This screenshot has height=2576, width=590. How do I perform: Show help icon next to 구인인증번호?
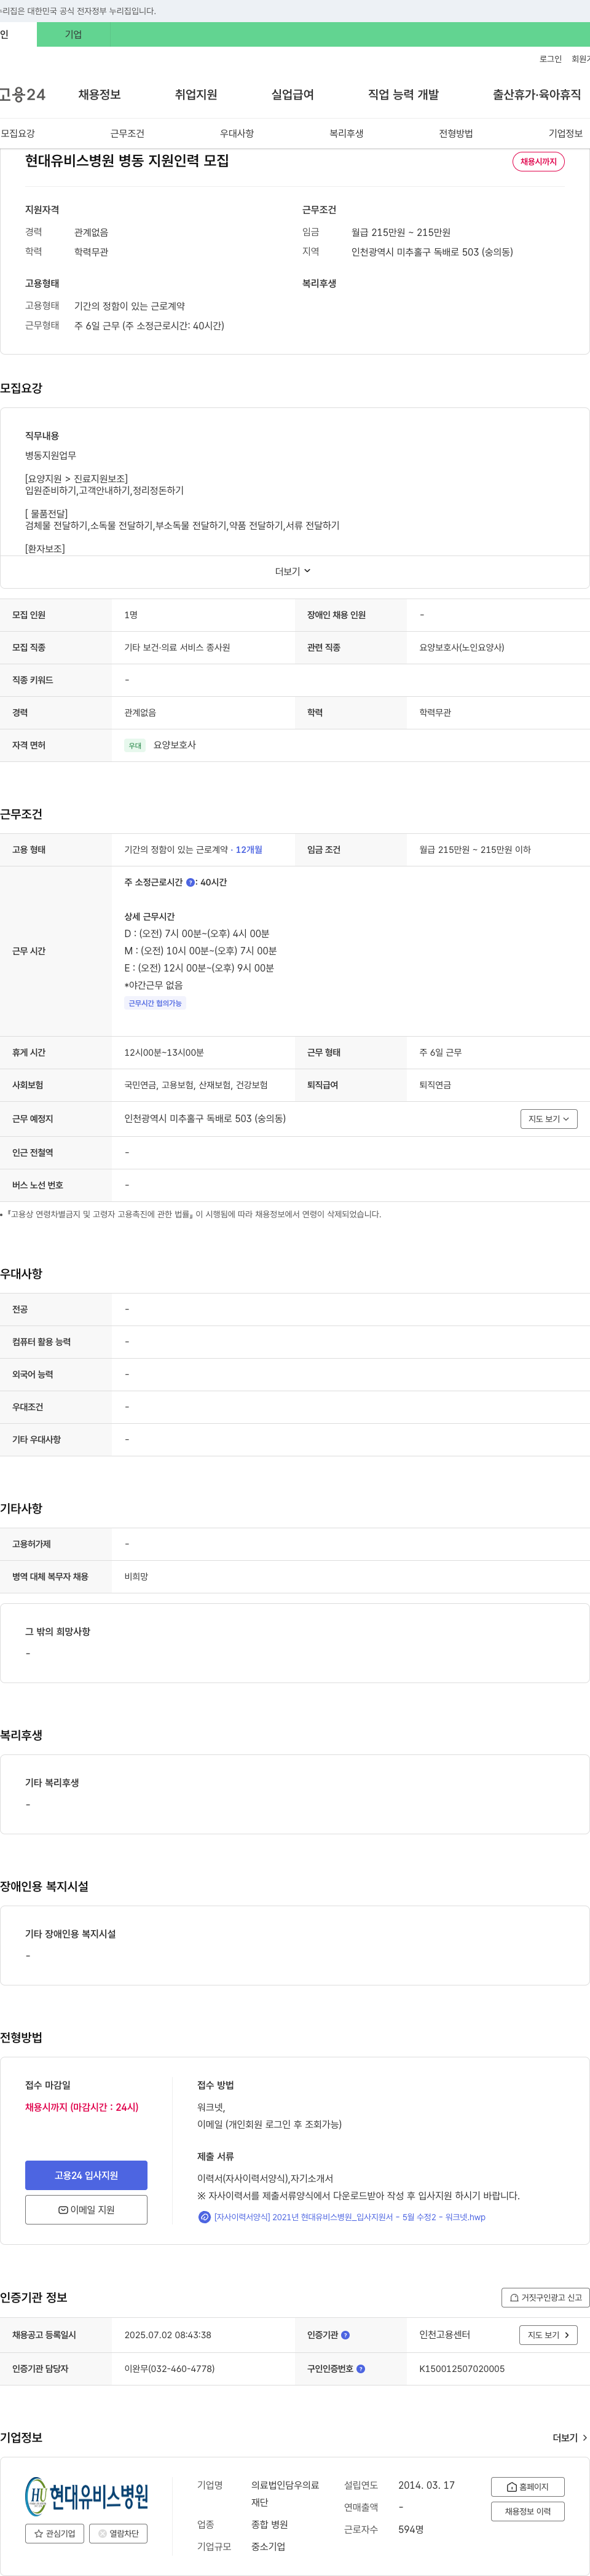(360, 2369)
